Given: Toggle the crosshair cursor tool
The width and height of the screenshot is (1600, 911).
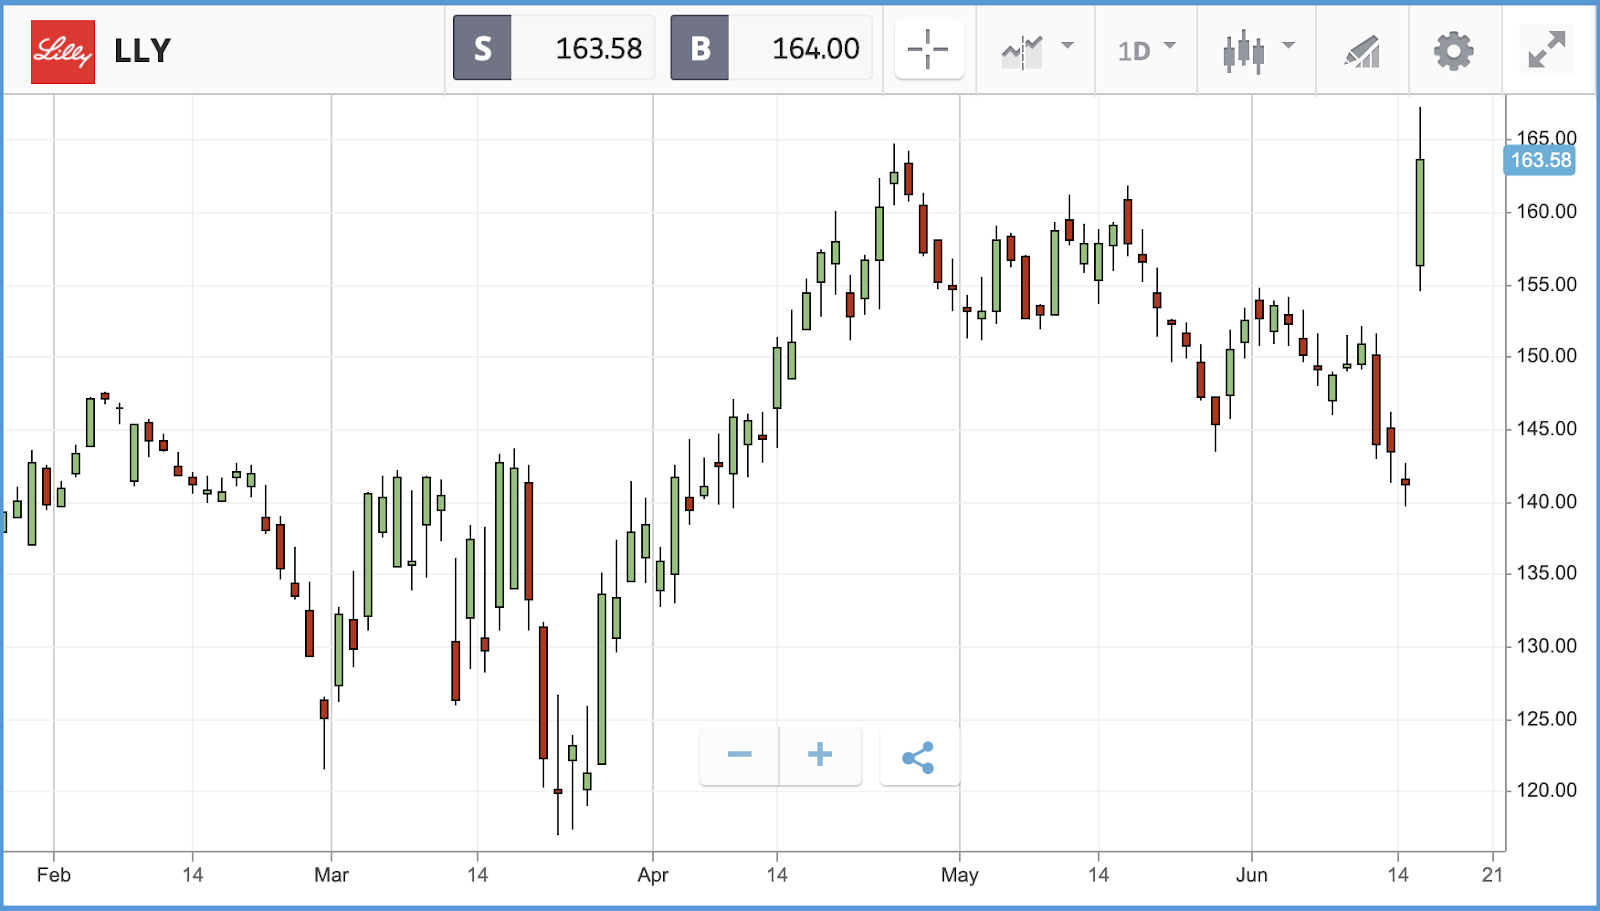Looking at the screenshot, I should (928, 49).
